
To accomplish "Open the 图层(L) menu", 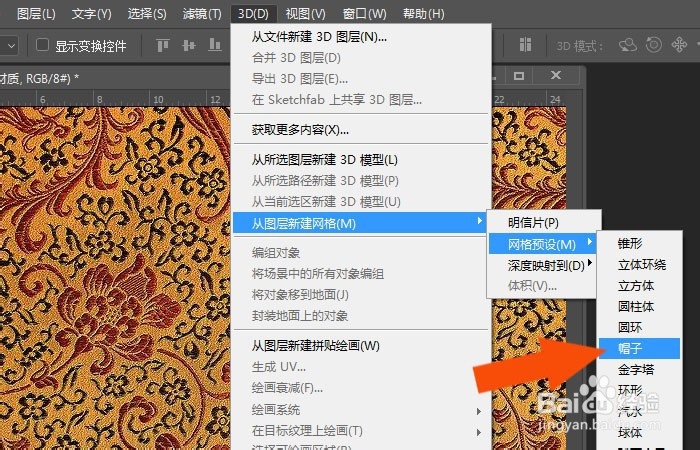I will pos(36,14).
